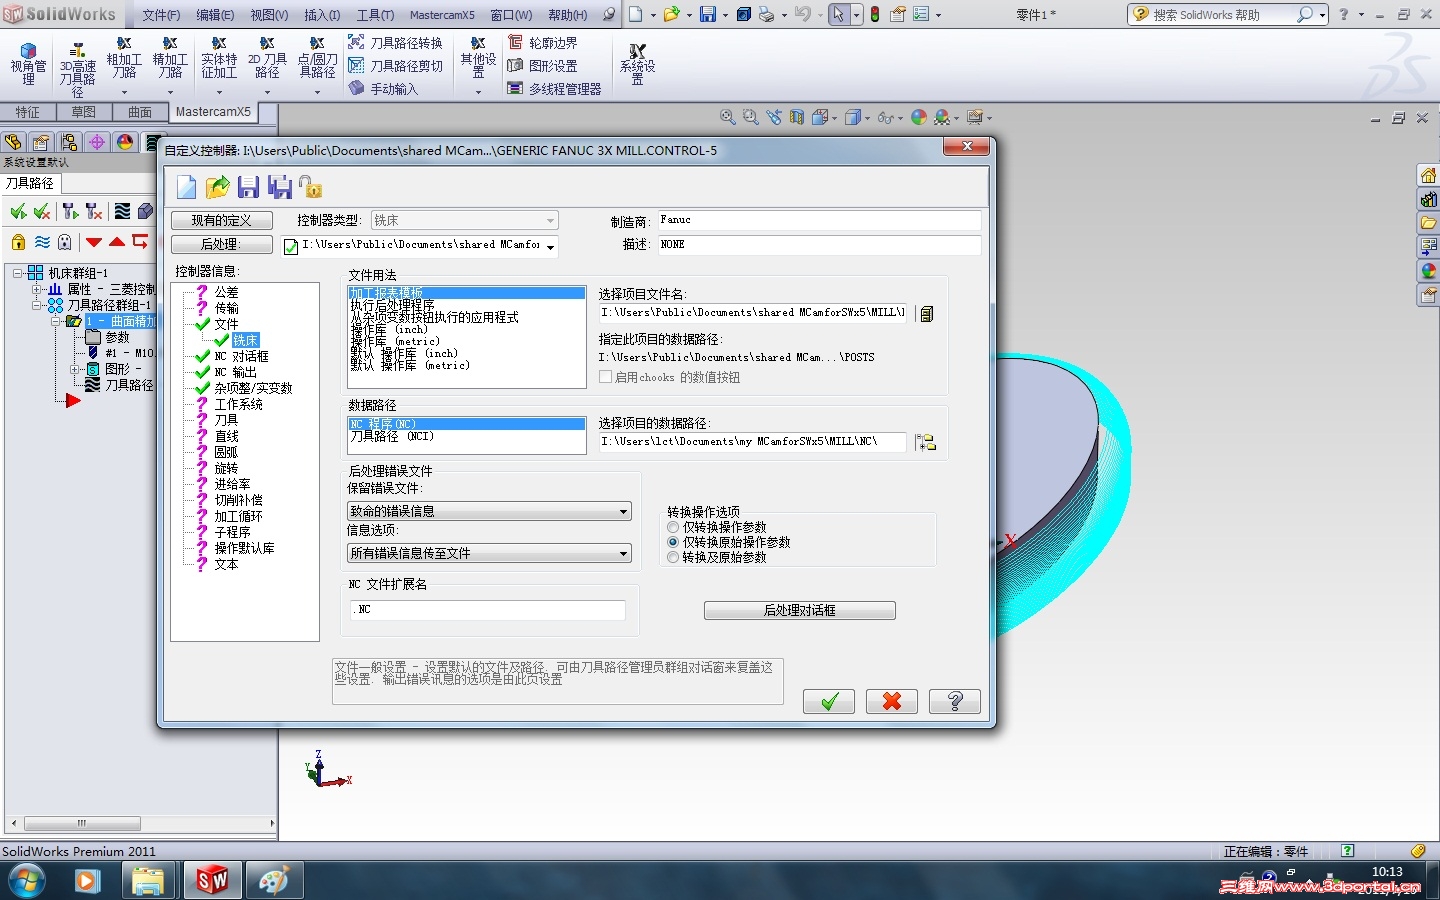
Task: Click the Paint palette taskbar icon
Action: point(273,880)
